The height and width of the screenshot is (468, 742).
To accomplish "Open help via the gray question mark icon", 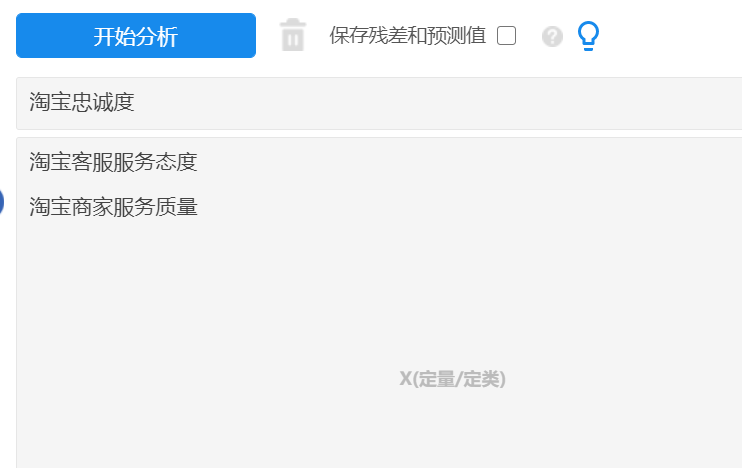I will click(x=552, y=36).
